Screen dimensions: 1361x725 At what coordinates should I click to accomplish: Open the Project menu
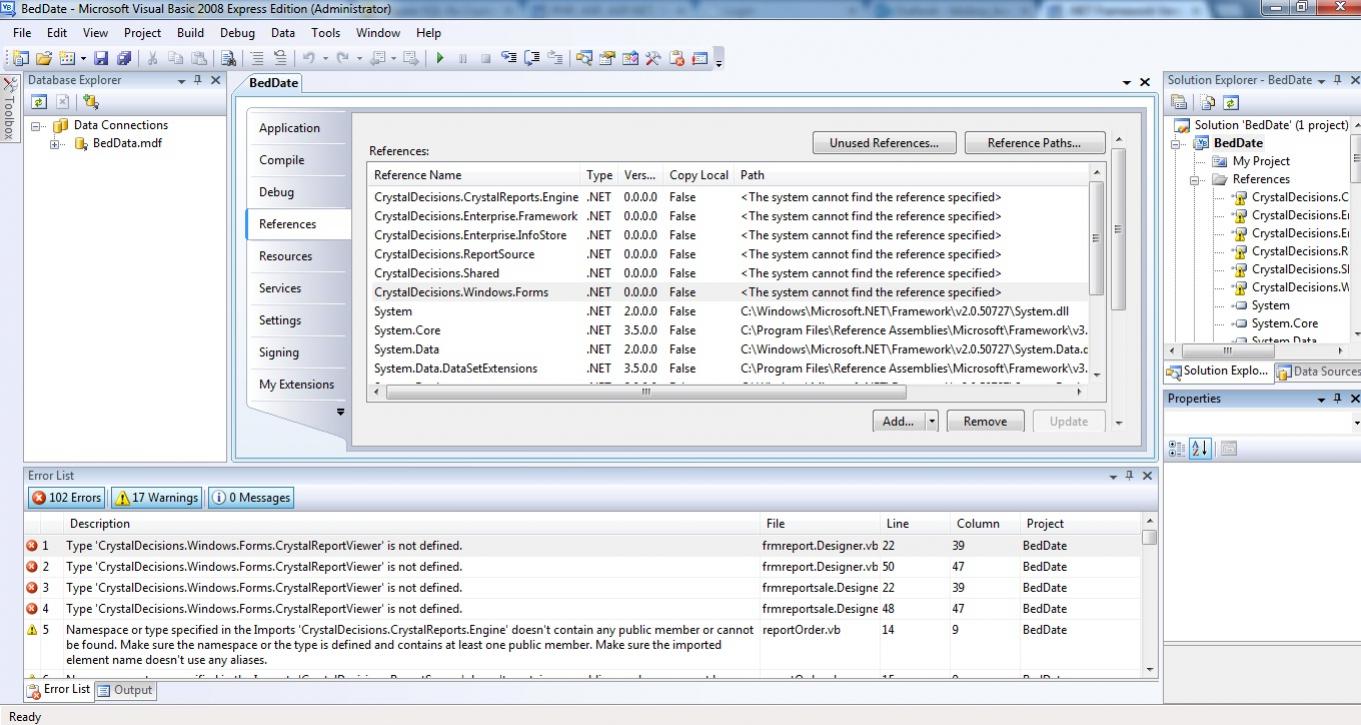click(x=142, y=33)
